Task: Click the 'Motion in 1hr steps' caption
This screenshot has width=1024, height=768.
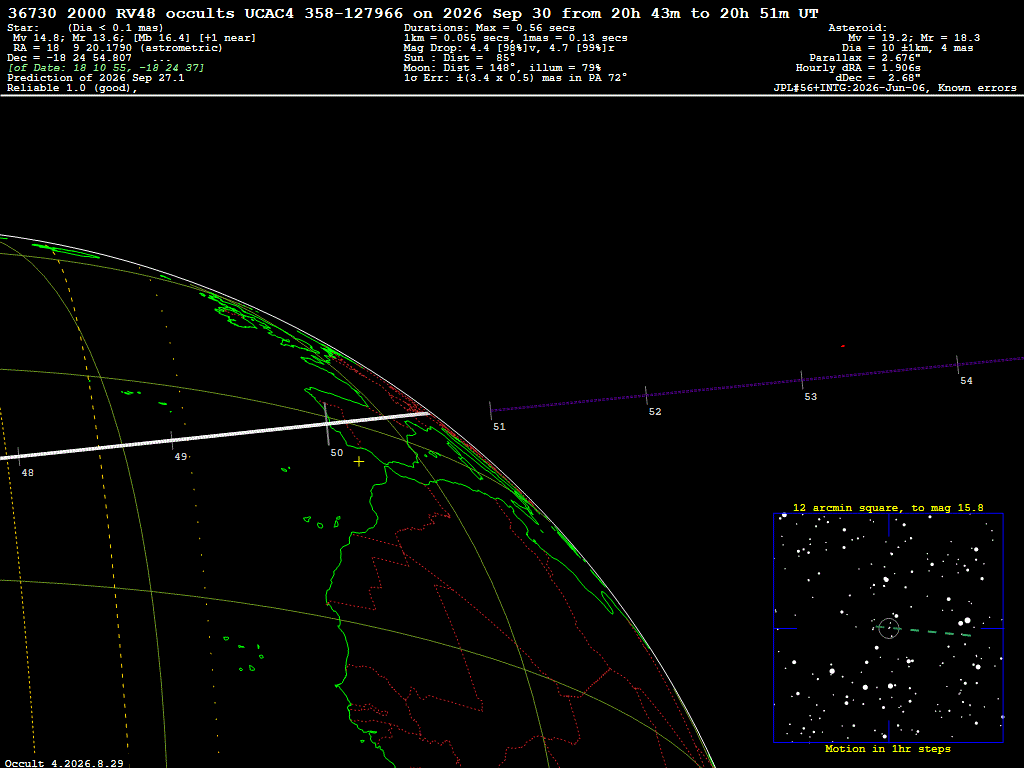Action: pyautogui.click(x=888, y=748)
